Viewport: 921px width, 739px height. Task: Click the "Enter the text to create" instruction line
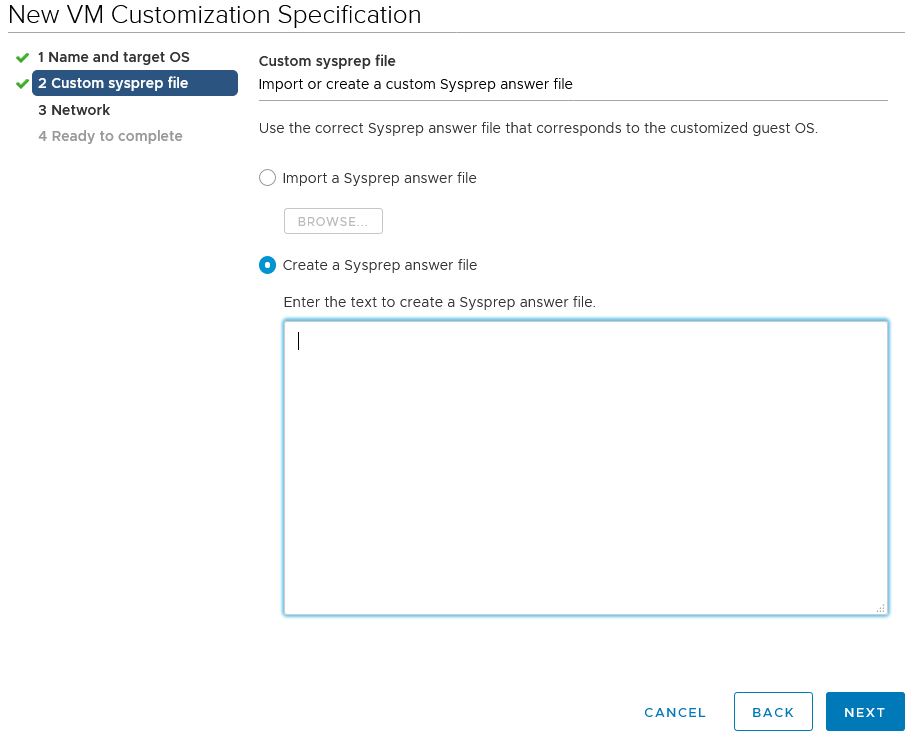pos(439,302)
